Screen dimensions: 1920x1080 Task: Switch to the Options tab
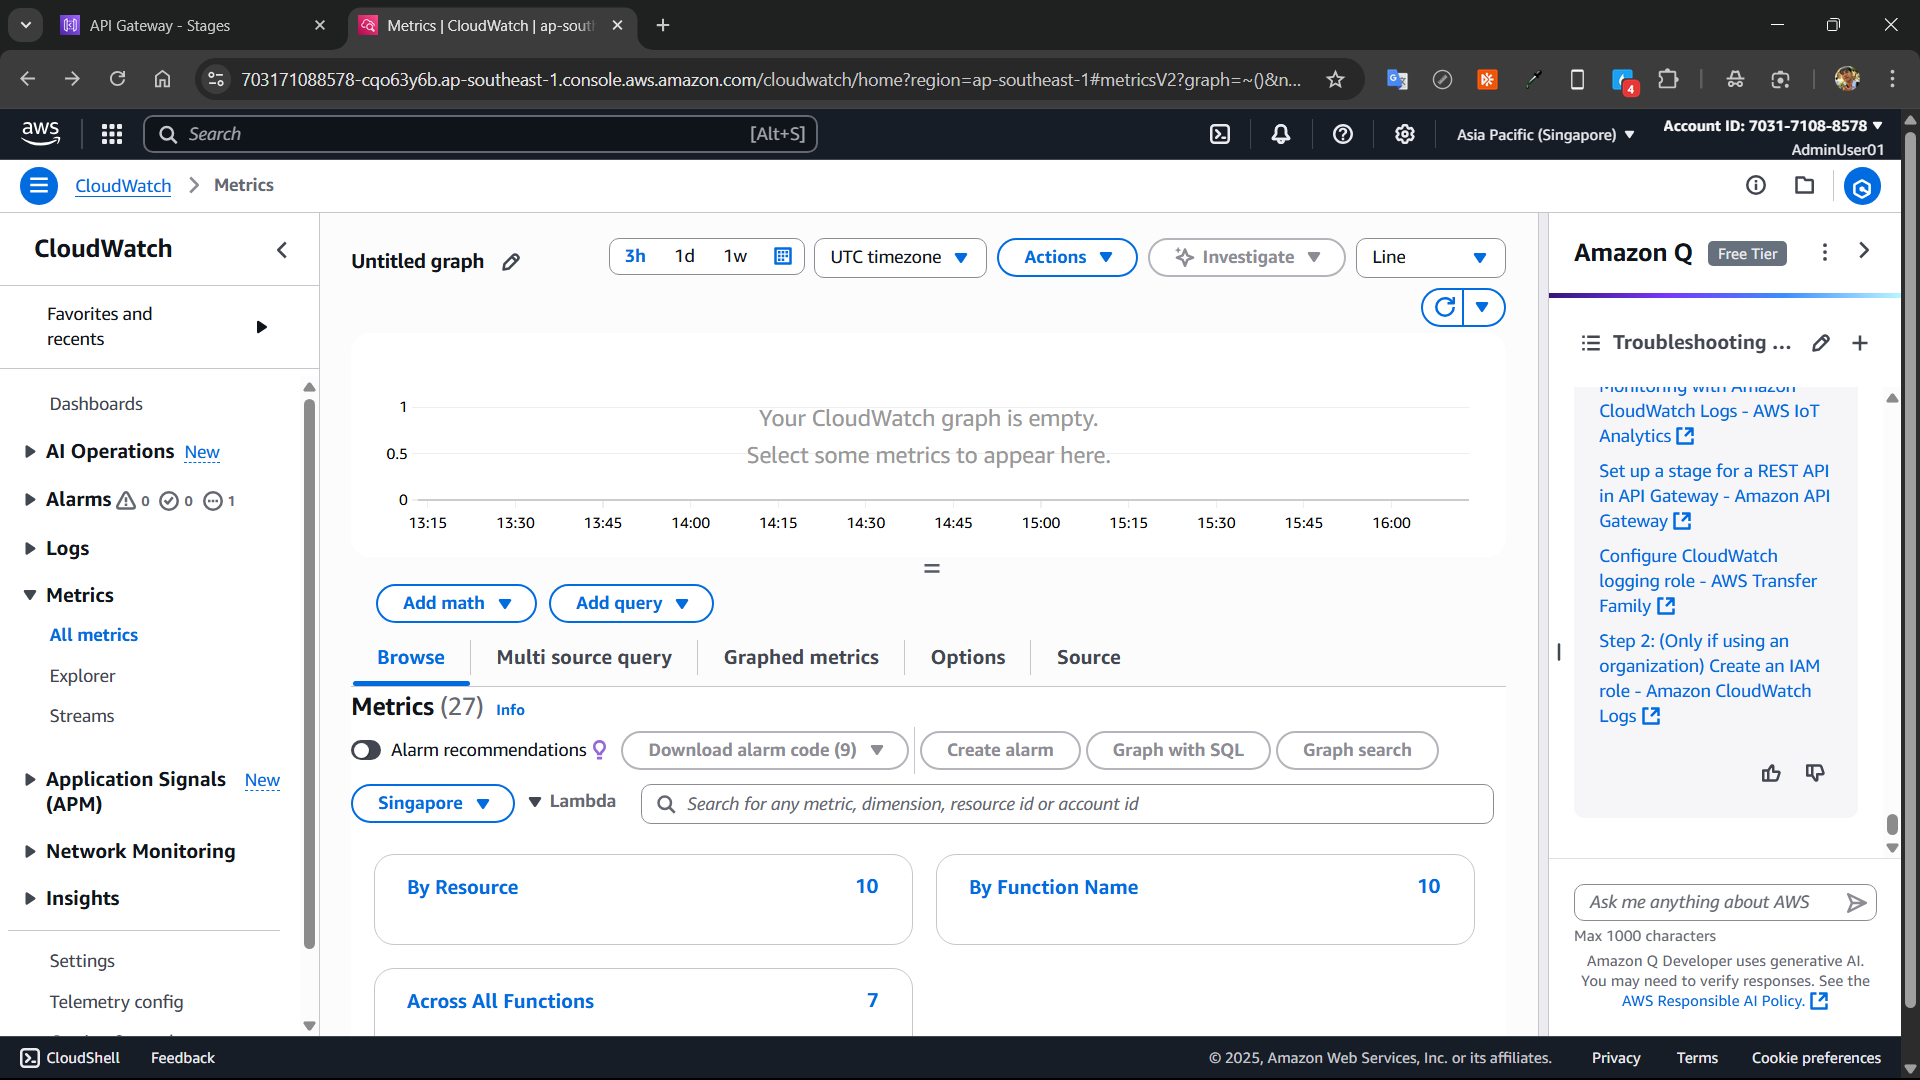[x=968, y=658]
